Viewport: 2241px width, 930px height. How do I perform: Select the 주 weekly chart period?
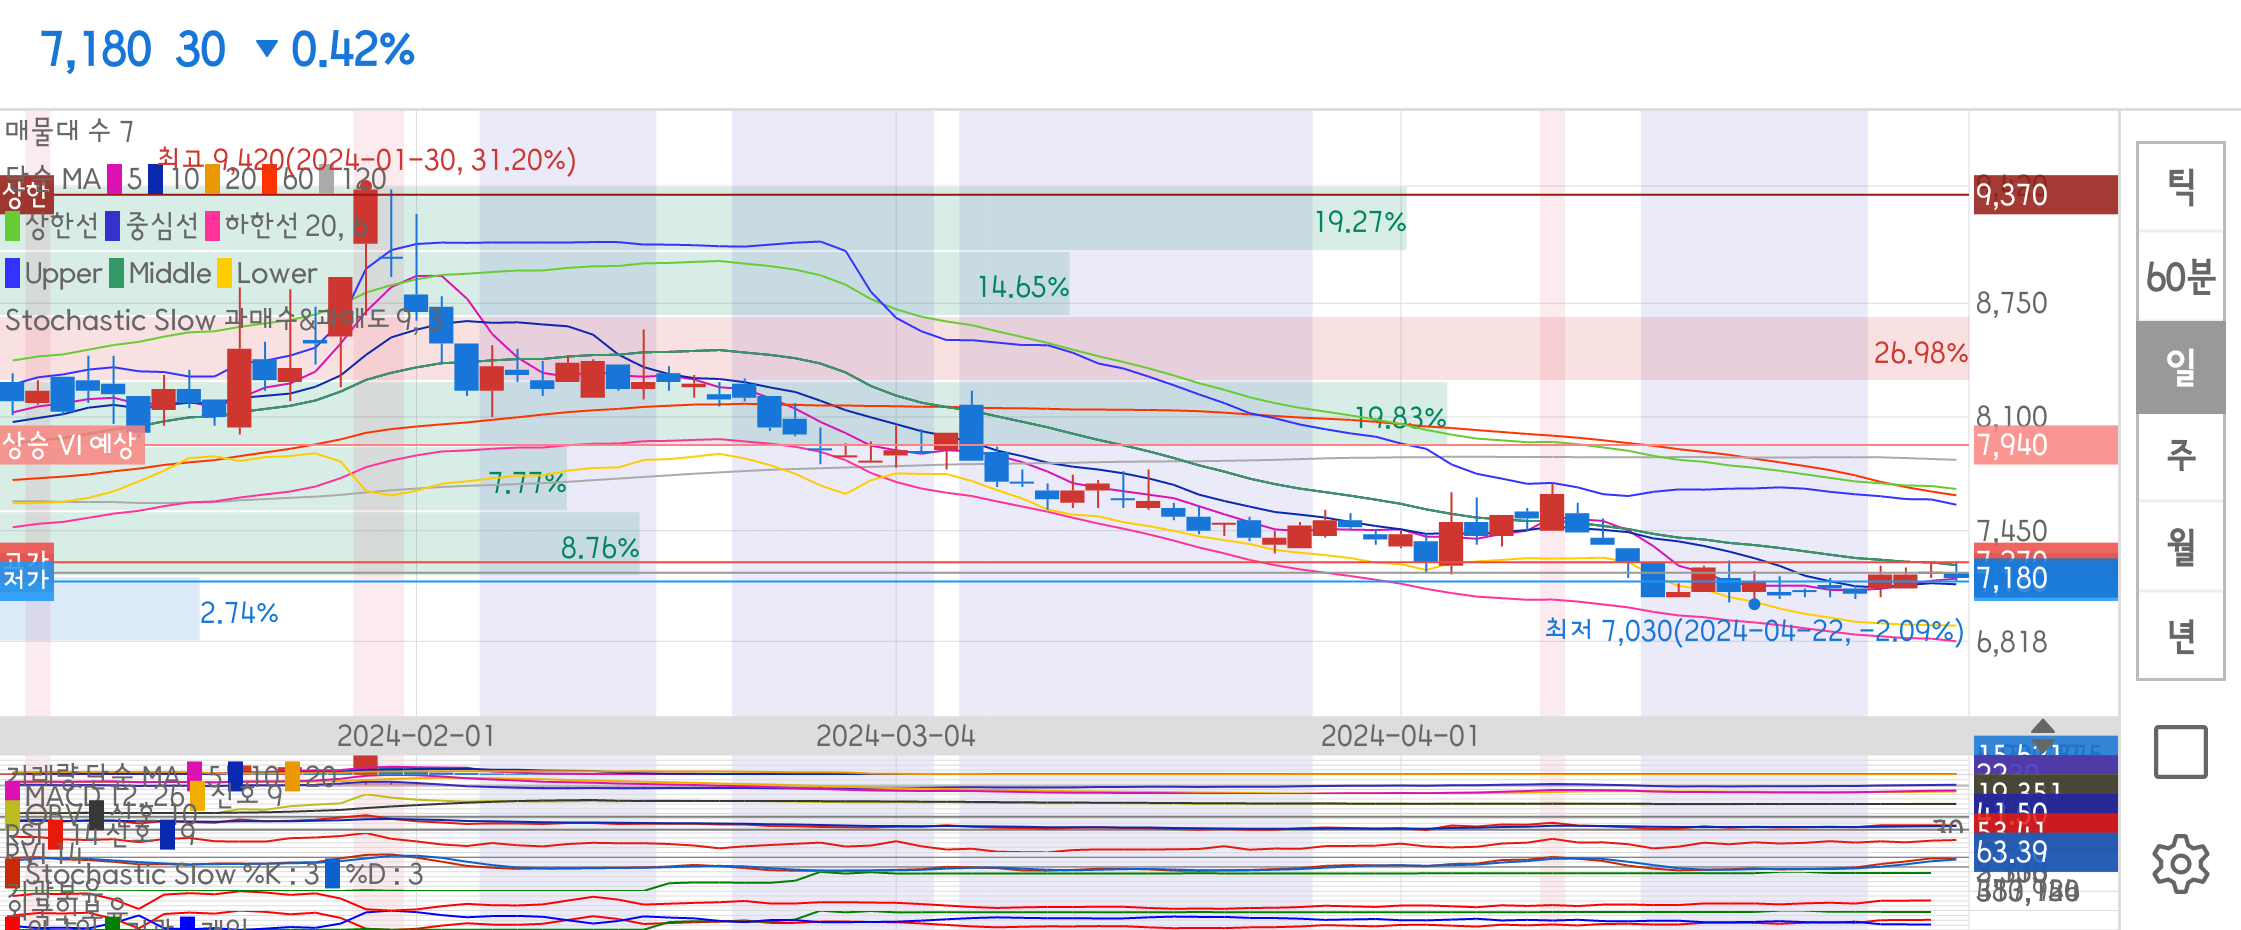coord(2180,457)
